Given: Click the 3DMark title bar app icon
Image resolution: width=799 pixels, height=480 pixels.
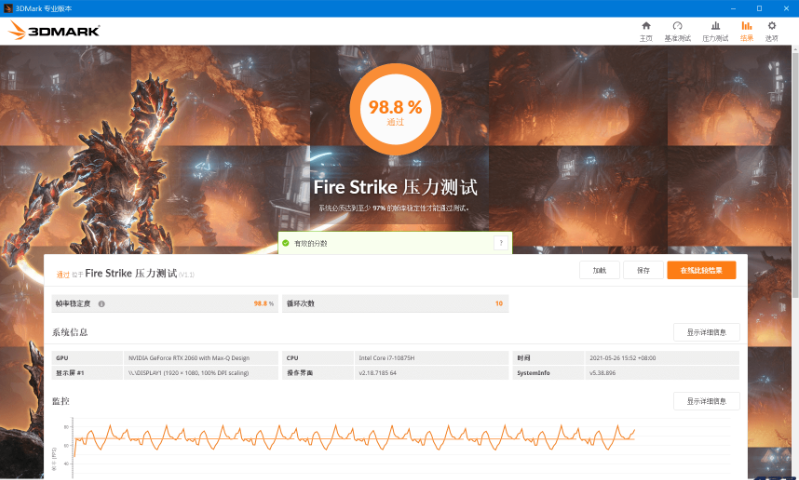Looking at the screenshot, I should [8, 8].
